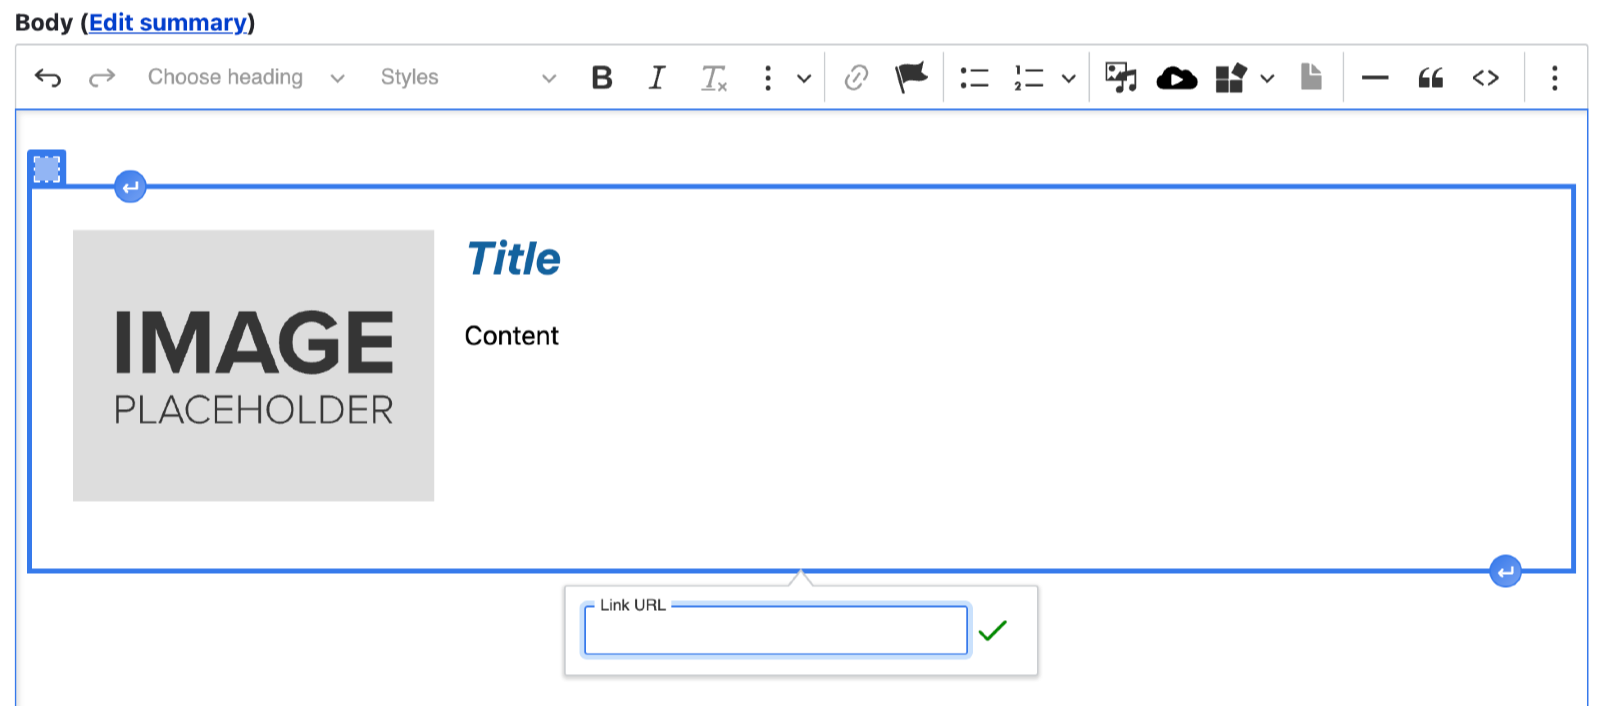
Task: Open the Edit summary link
Action: point(168,22)
